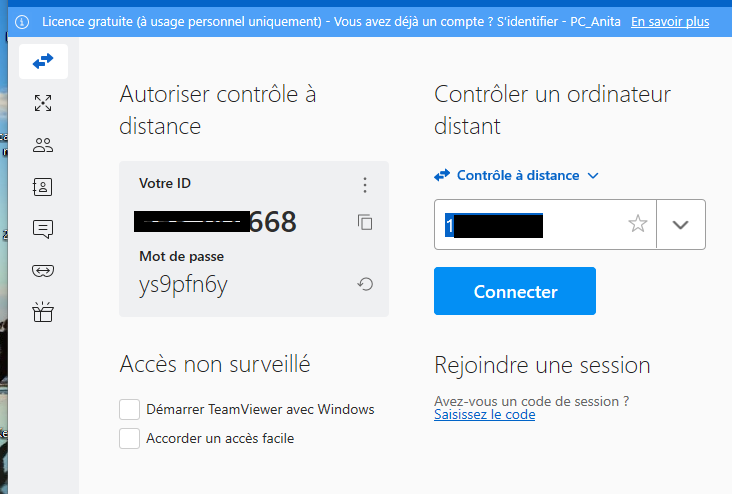
Task: Open the gift box icon in sidebar
Action: 43,313
